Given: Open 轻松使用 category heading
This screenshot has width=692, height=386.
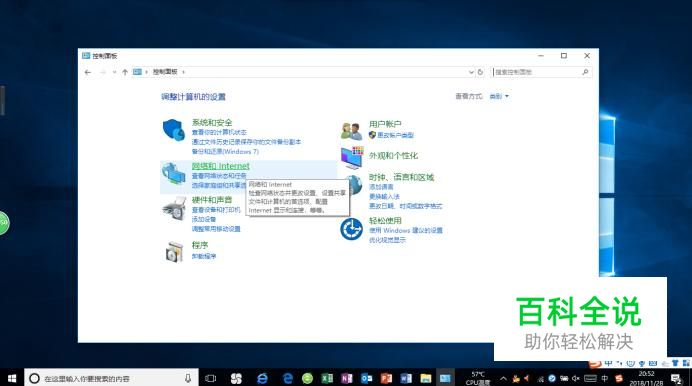Looking at the screenshot, I should click(x=385, y=221).
